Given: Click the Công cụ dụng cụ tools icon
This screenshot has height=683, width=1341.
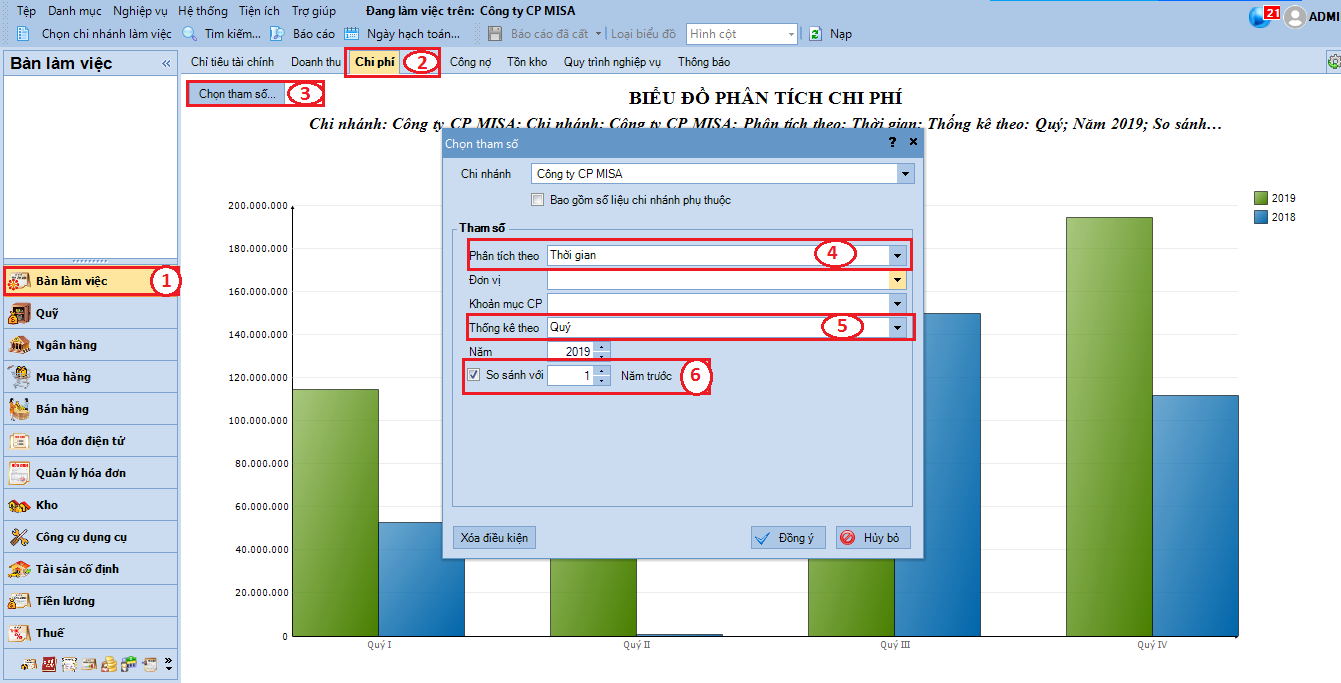Looking at the screenshot, I should pyautogui.click(x=18, y=537).
